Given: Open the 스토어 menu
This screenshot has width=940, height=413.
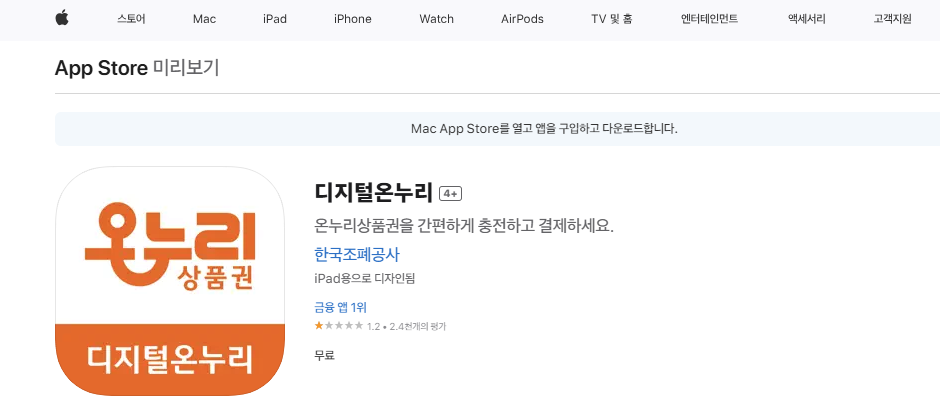Looking at the screenshot, I should pyautogui.click(x=131, y=19).
